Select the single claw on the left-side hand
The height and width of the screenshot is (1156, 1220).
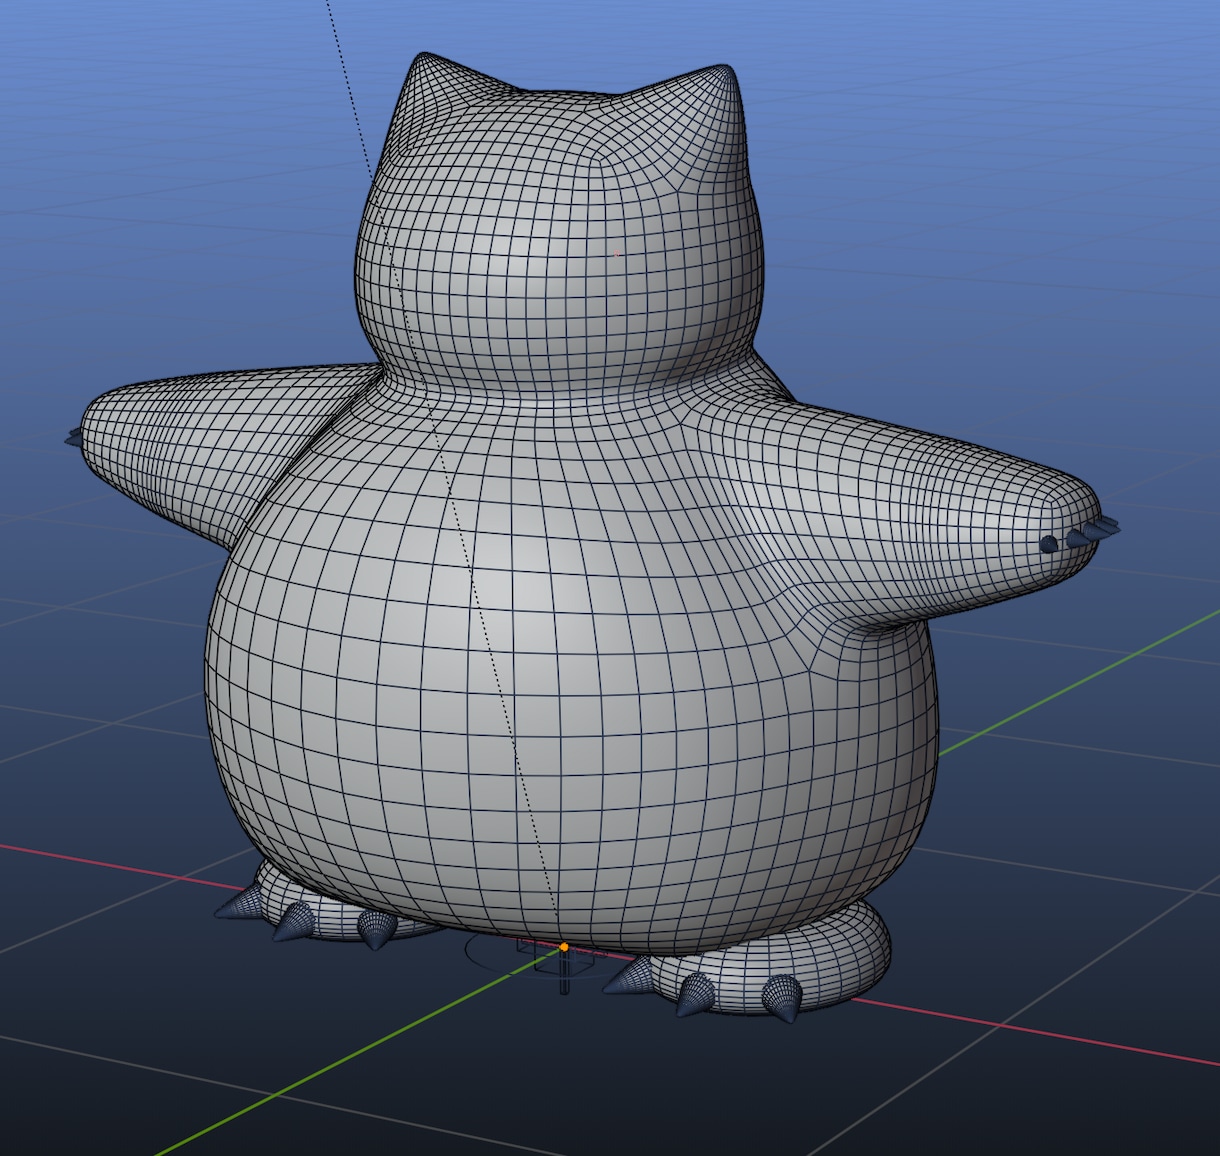pyautogui.click(x=73, y=437)
